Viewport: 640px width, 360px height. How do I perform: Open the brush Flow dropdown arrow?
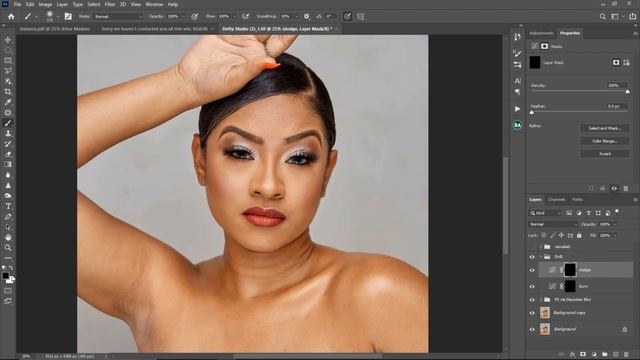click(x=234, y=17)
